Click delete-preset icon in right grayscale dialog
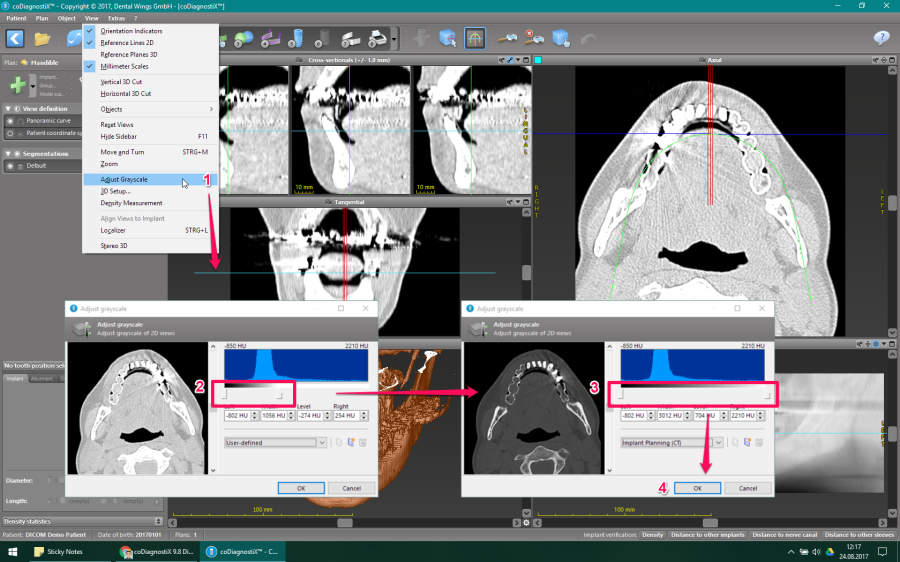This screenshot has height=562, width=900. pos(759,443)
